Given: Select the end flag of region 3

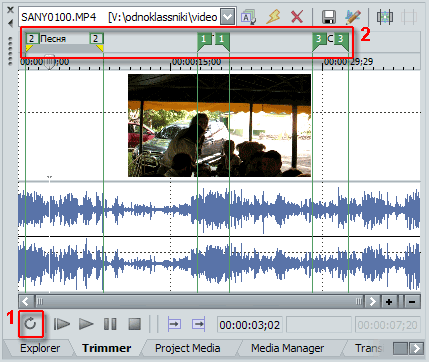Looking at the screenshot, I should pos(341,39).
